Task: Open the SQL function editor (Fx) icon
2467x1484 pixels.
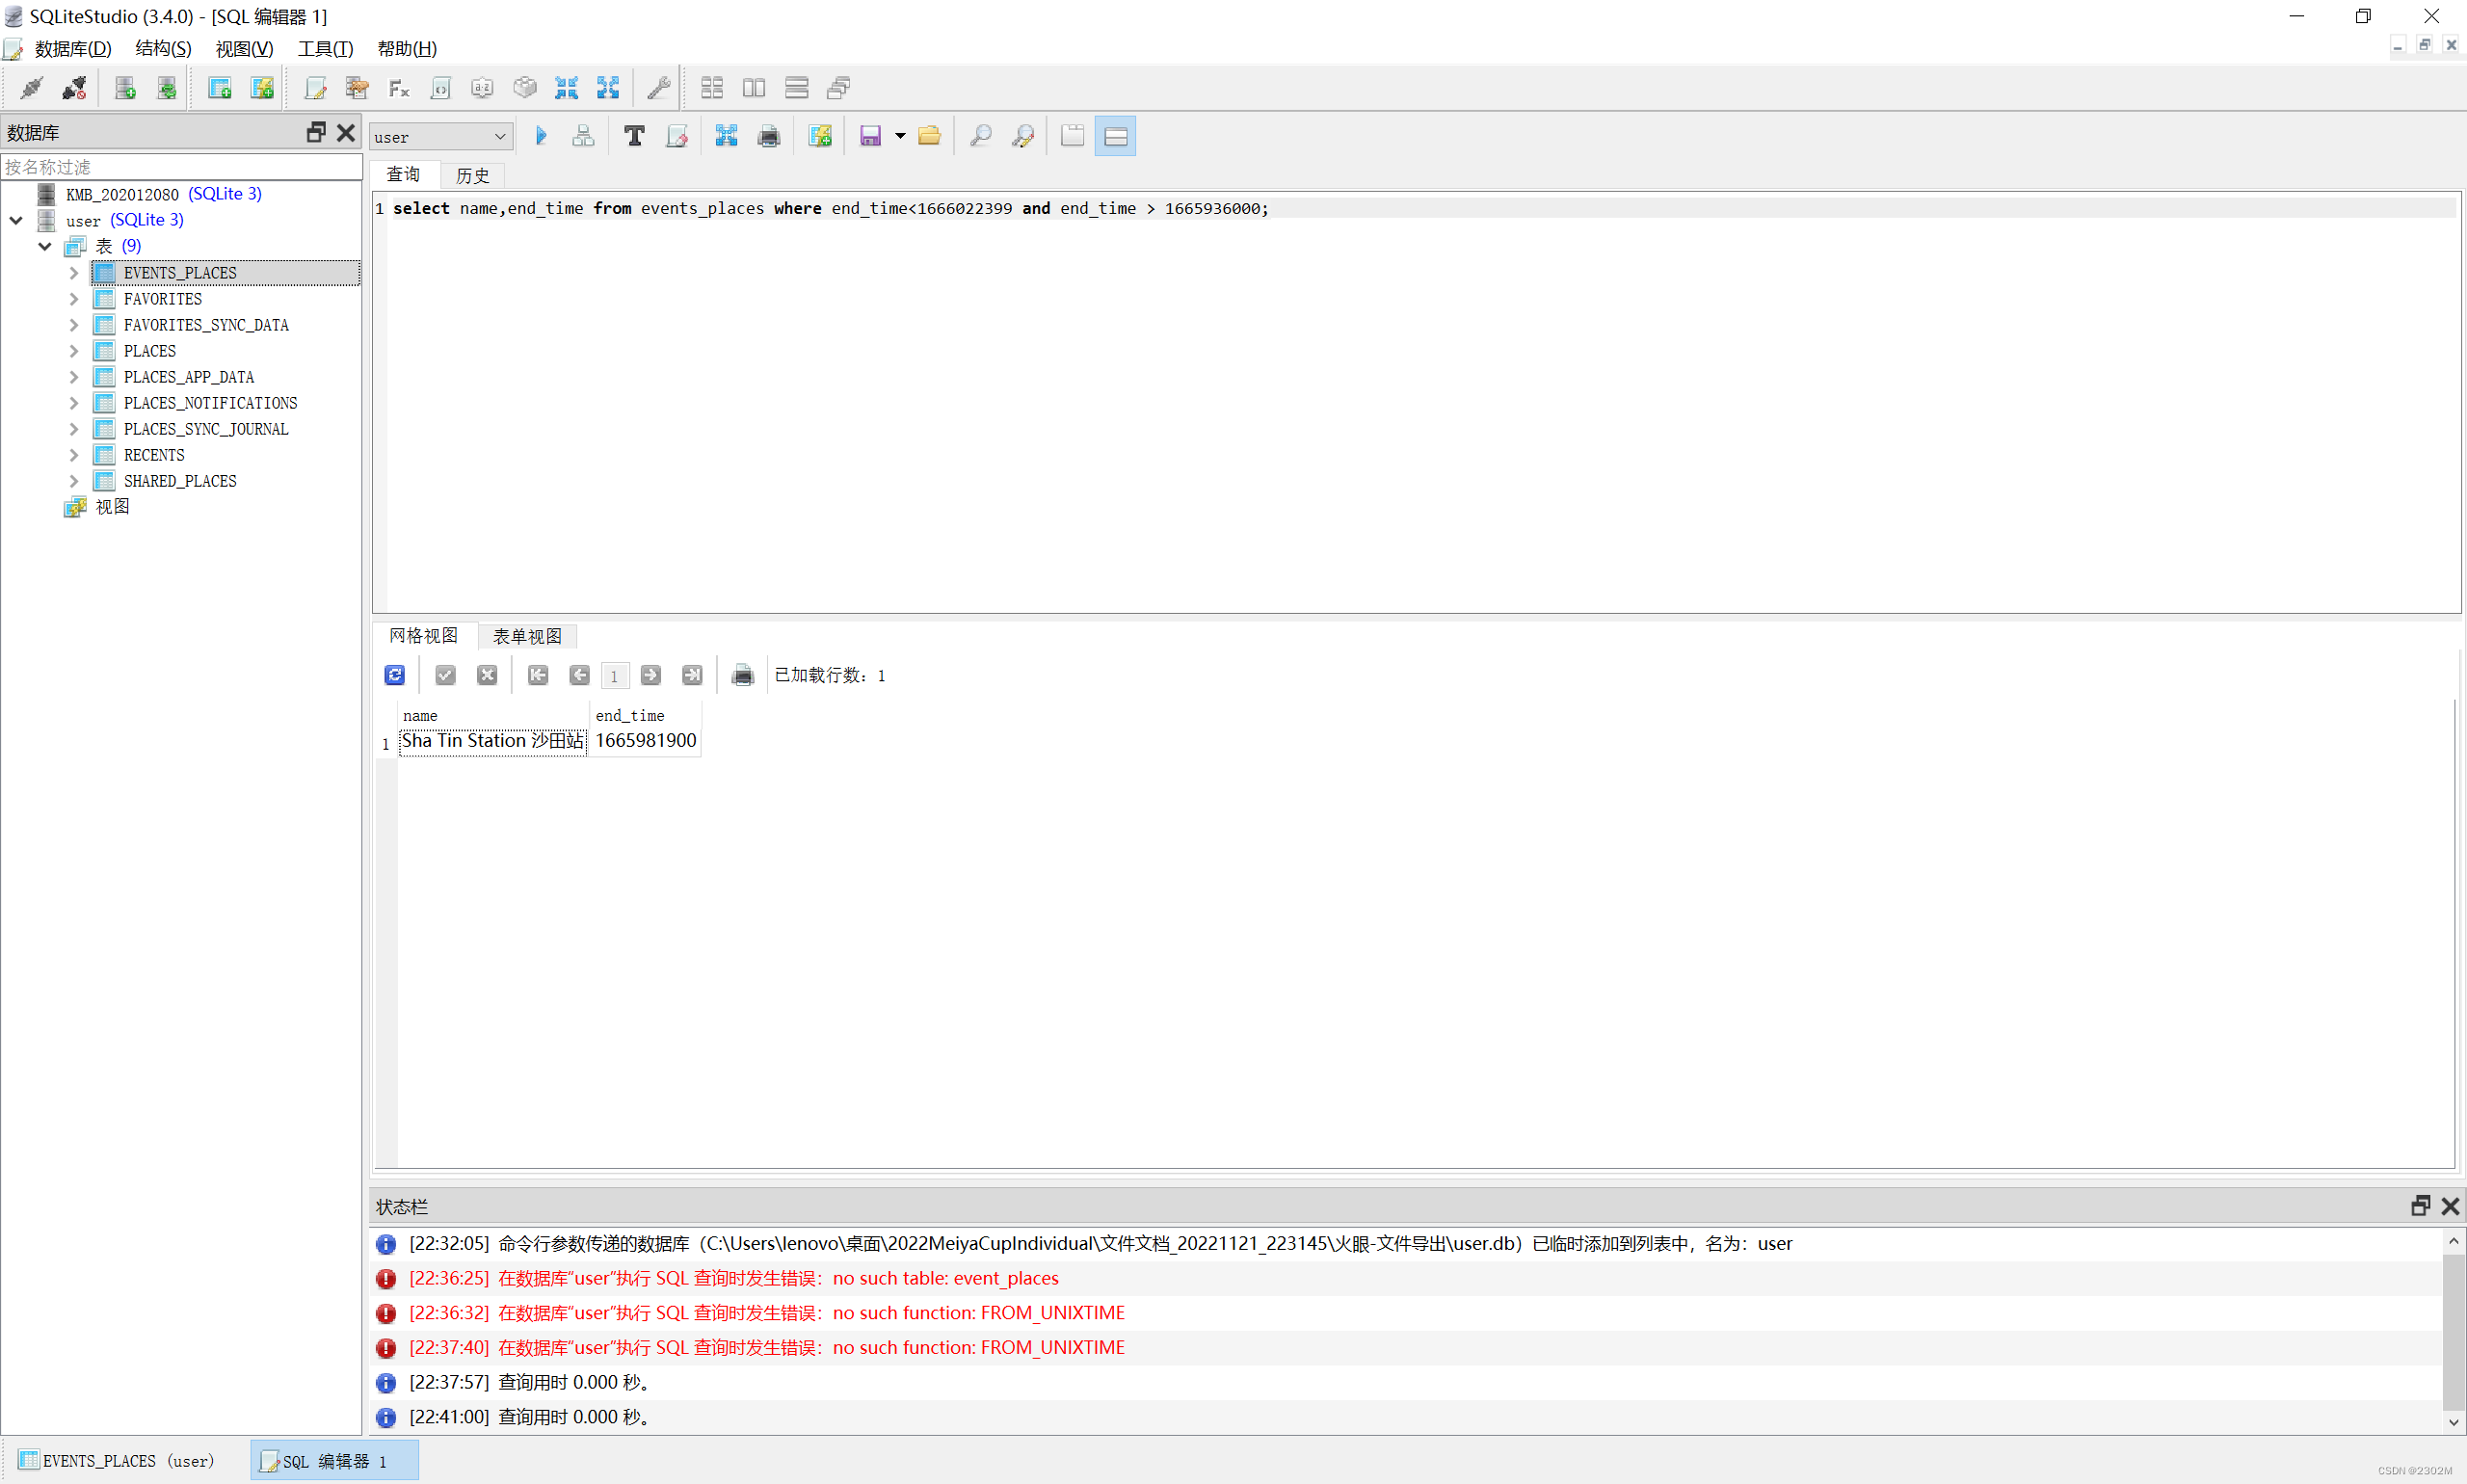Action: pos(399,88)
